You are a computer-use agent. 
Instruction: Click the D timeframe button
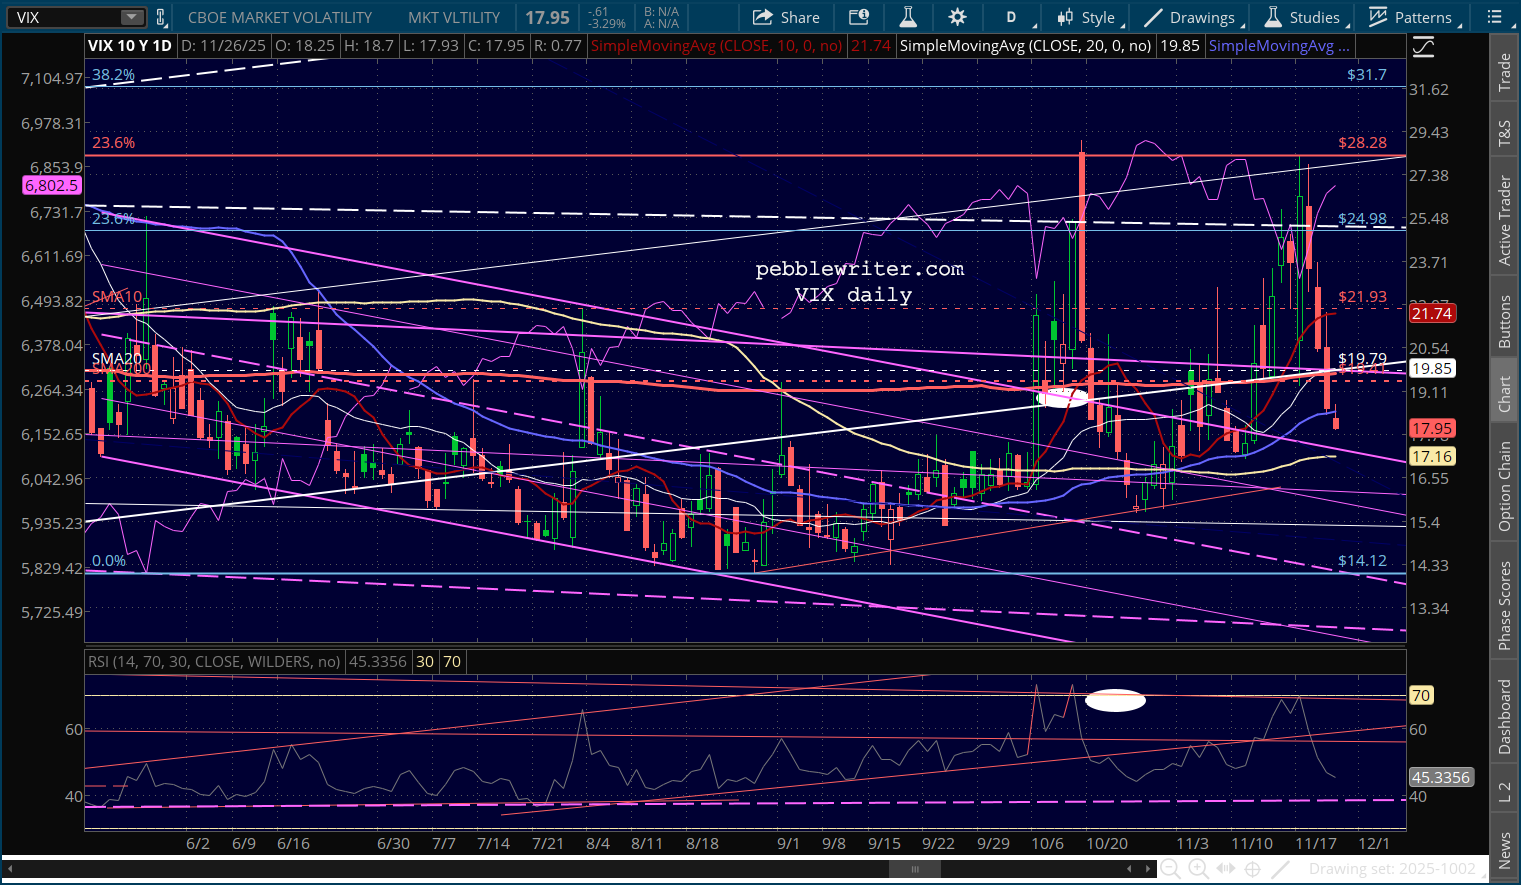click(x=1011, y=17)
